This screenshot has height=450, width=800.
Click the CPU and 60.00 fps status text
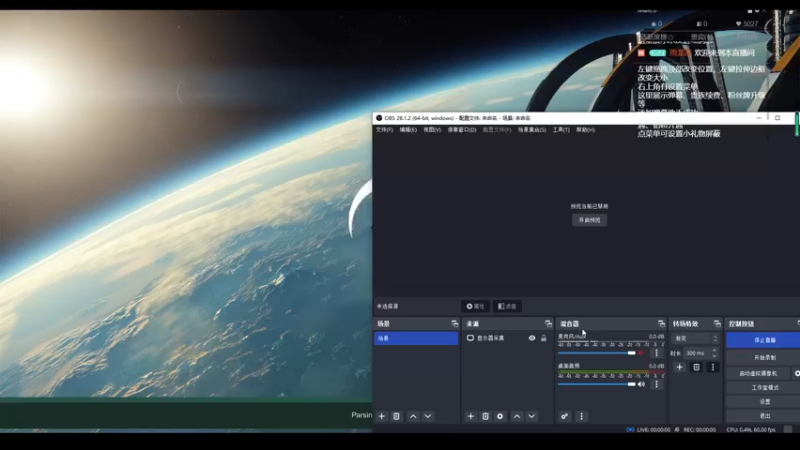click(751, 430)
